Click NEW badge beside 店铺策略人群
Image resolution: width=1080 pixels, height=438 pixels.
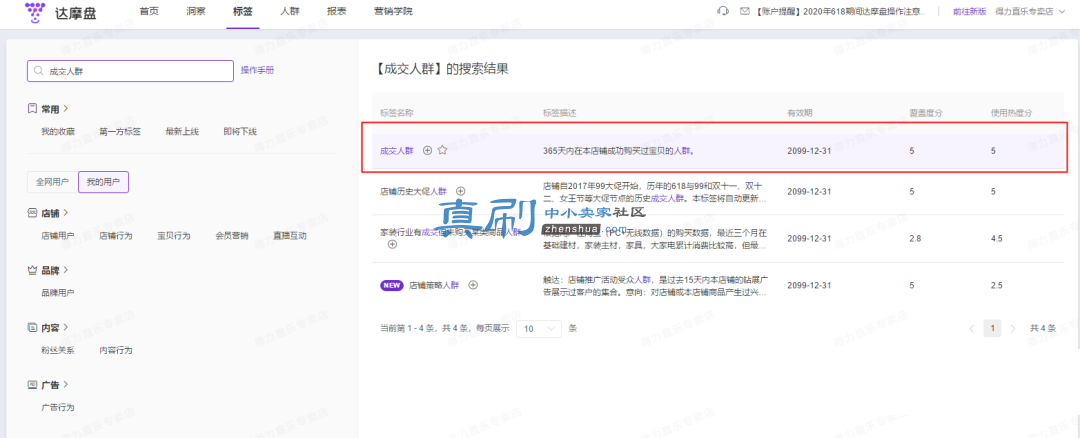[x=391, y=285]
